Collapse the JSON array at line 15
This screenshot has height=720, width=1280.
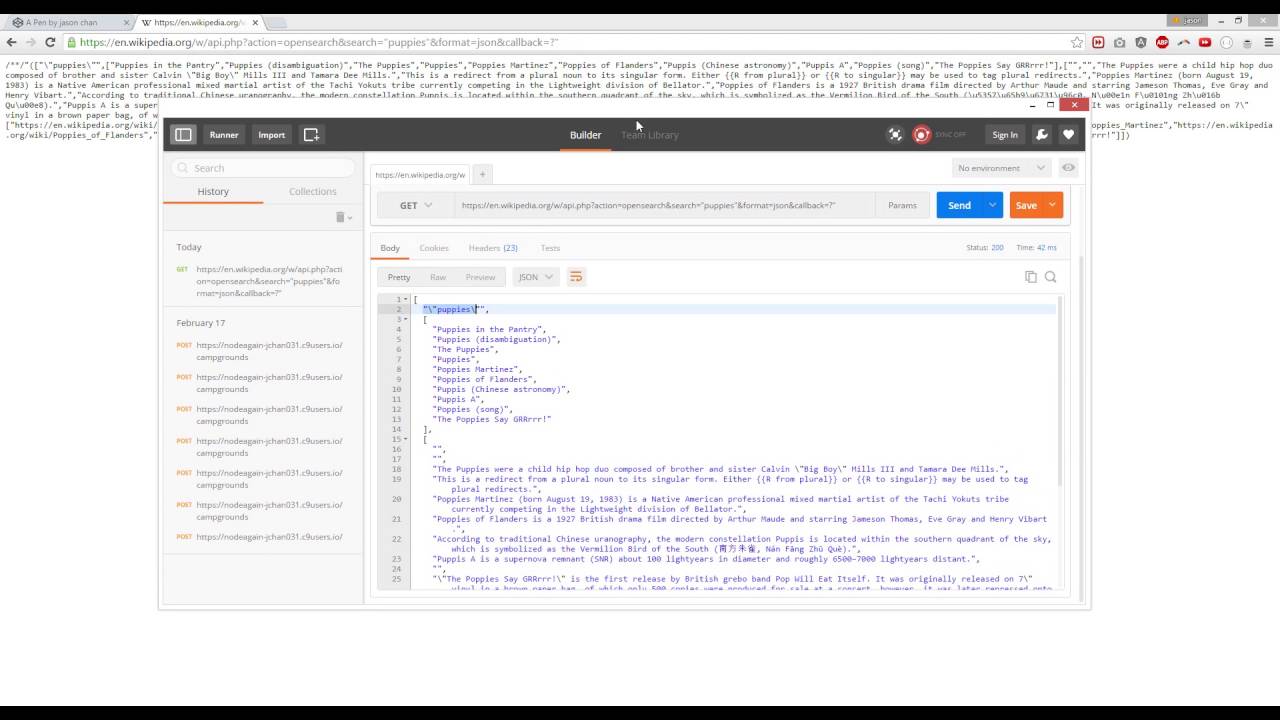(405, 439)
